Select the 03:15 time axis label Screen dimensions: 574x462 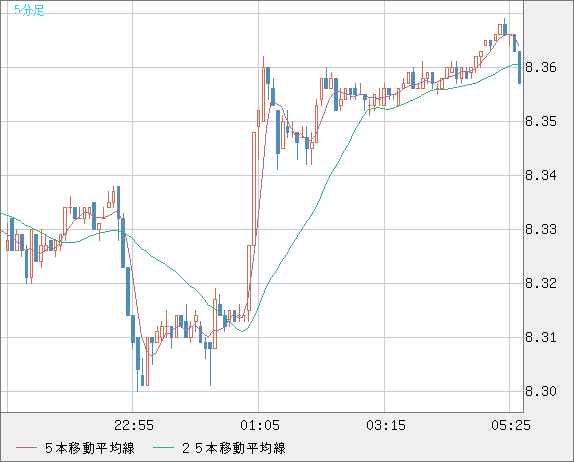click(386, 425)
